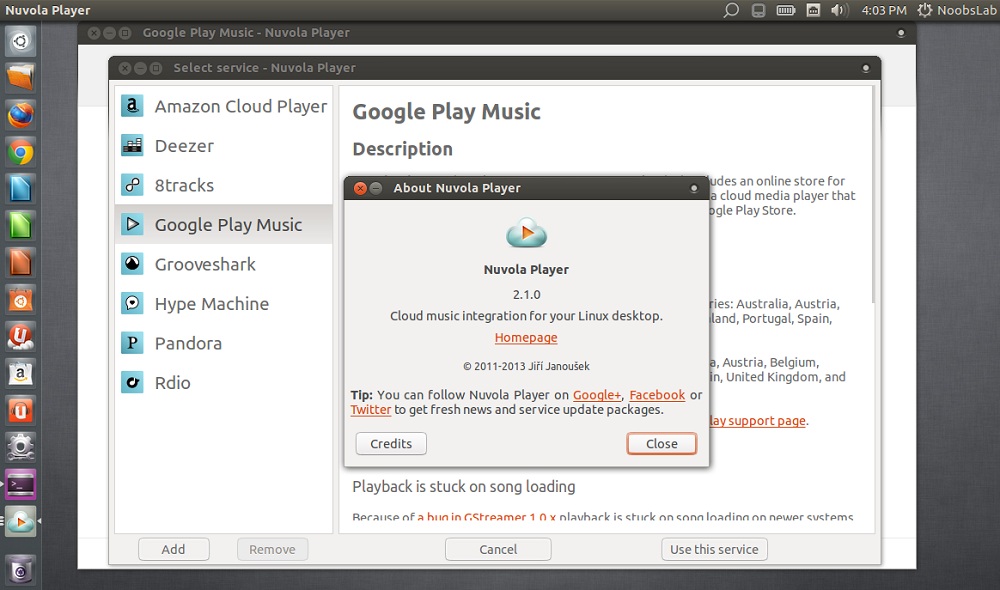Click the Remove button
The width and height of the screenshot is (1000, 590).
click(272, 549)
